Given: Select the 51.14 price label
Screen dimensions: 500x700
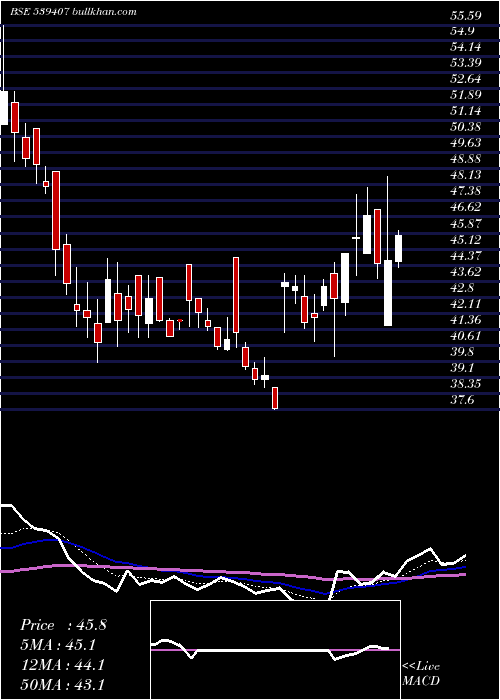Looking at the screenshot, I should pos(466,111).
